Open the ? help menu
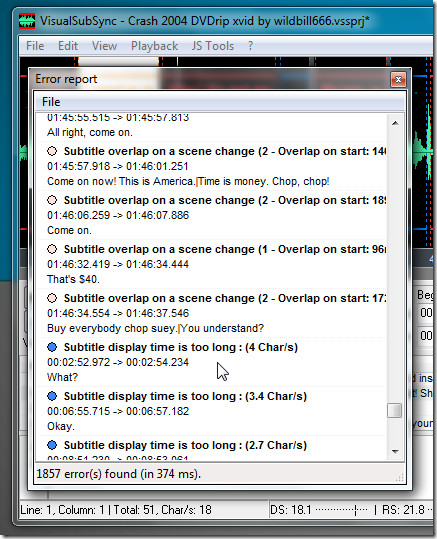 click(250, 46)
